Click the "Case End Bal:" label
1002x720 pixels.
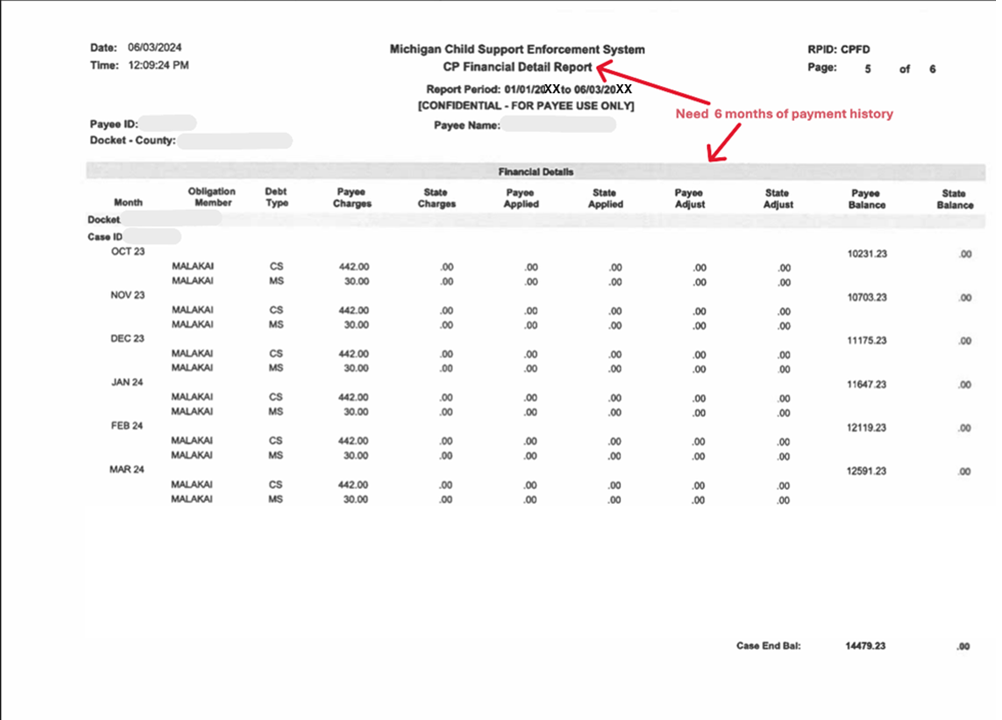pyautogui.click(x=768, y=646)
